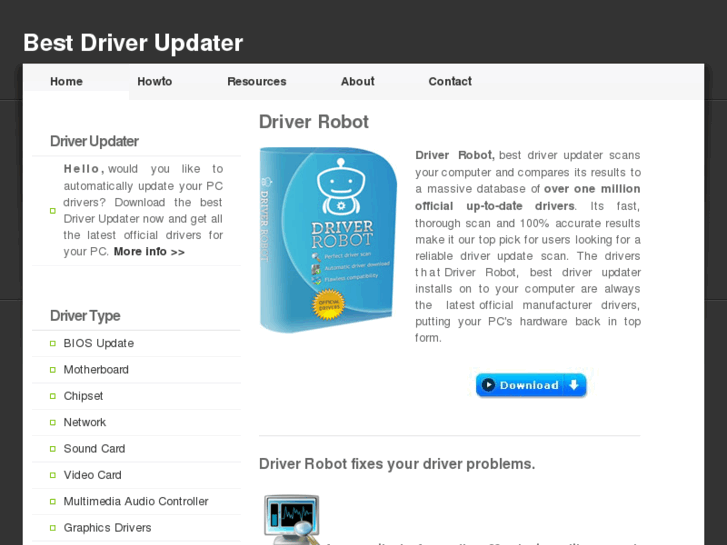Image resolution: width=727 pixels, height=545 pixels.
Task: Click the down arrow on Download button
Action: pos(574,385)
